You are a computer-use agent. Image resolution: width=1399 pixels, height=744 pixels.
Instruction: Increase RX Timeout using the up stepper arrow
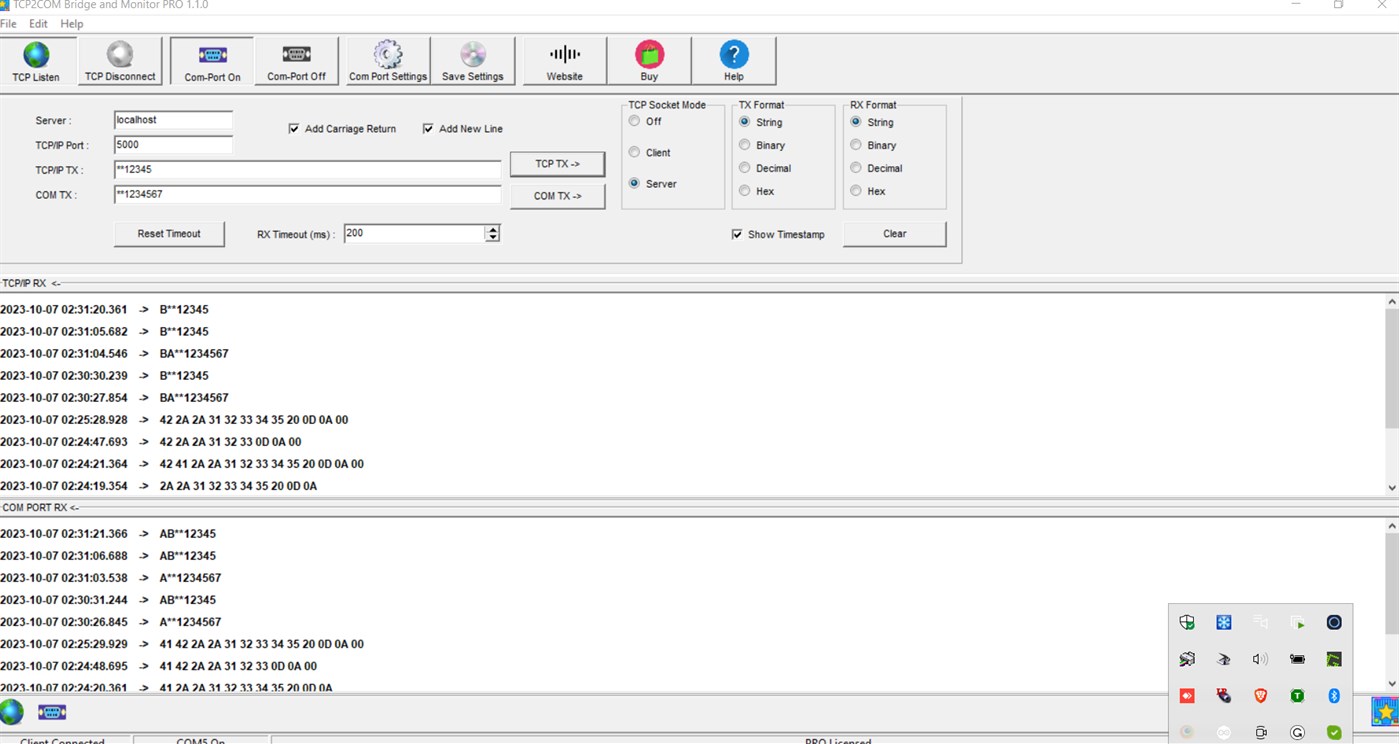(x=492, y=228)
